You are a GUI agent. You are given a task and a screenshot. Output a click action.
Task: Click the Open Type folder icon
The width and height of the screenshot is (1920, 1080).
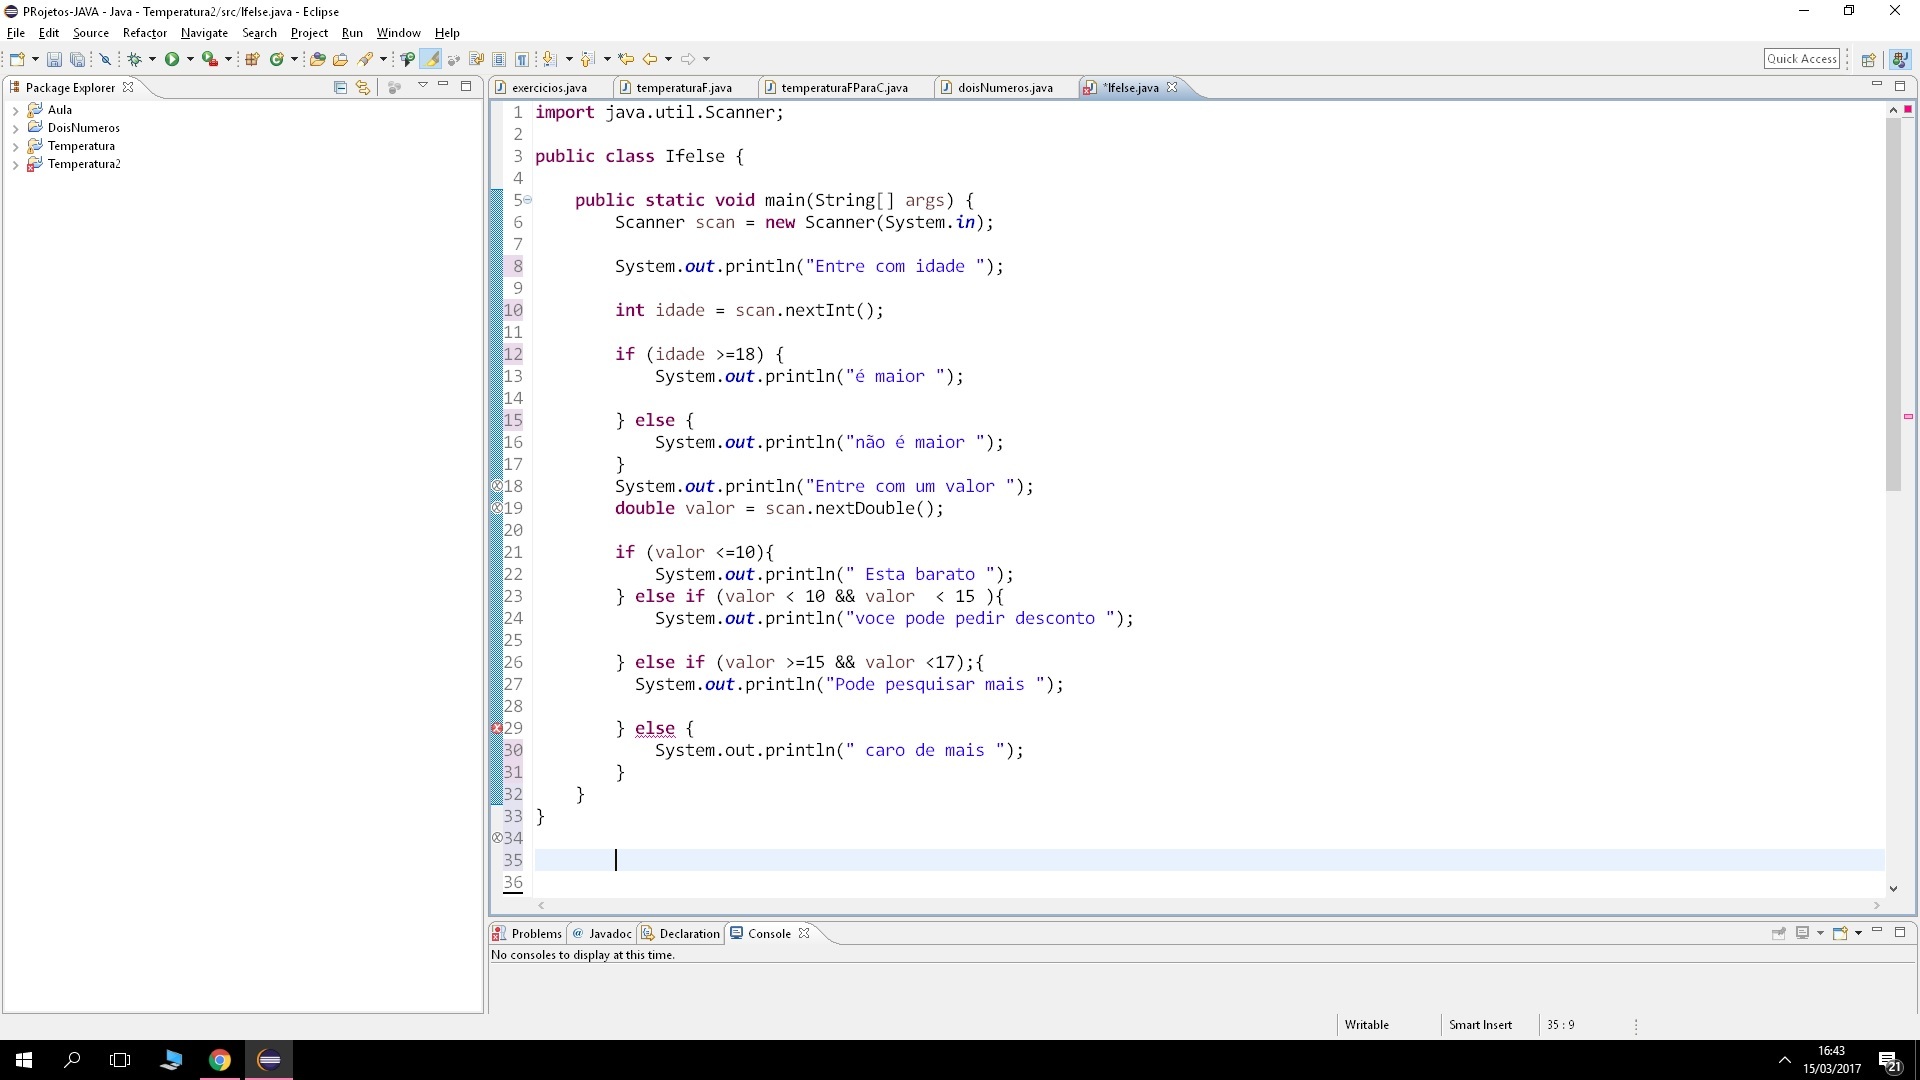coord(317,59)
